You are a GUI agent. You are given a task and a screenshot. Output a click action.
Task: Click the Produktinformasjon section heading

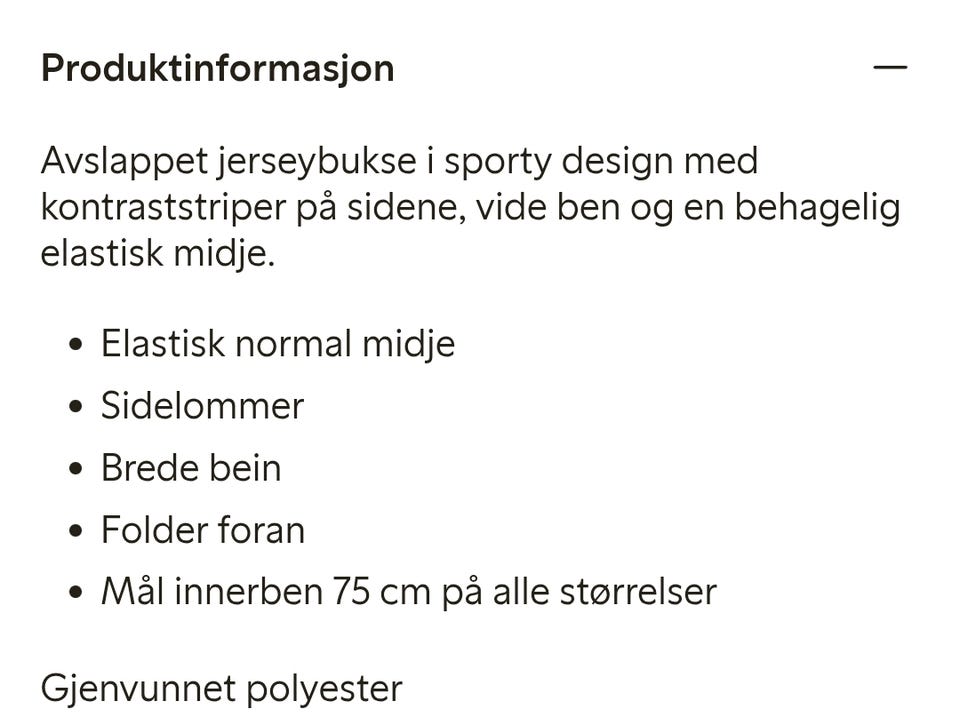click(217, 68)
